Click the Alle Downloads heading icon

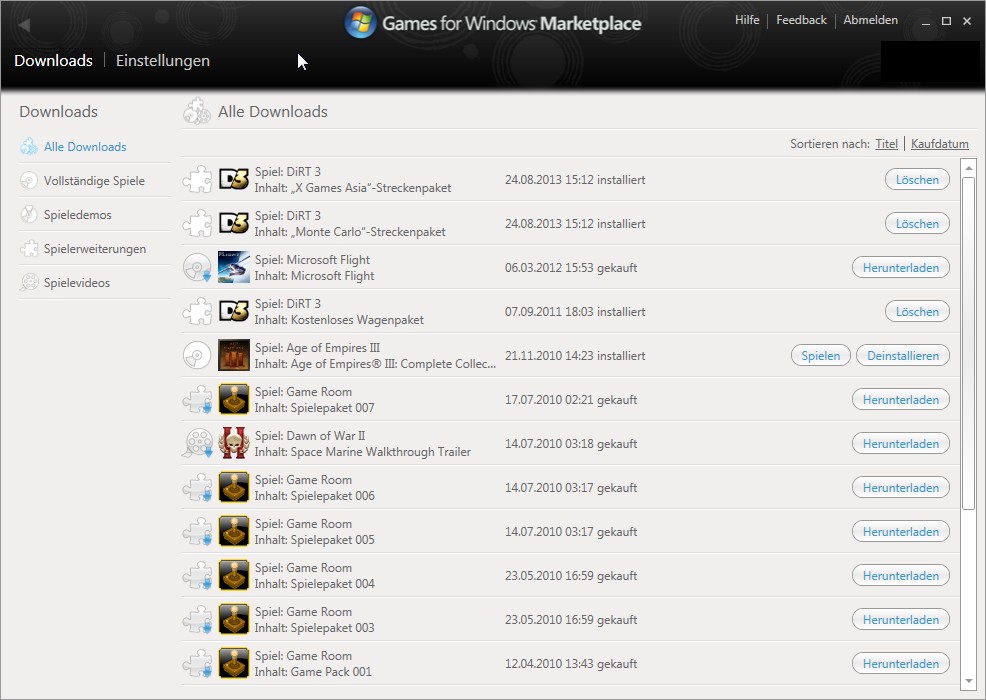click(x=197, y=111)
